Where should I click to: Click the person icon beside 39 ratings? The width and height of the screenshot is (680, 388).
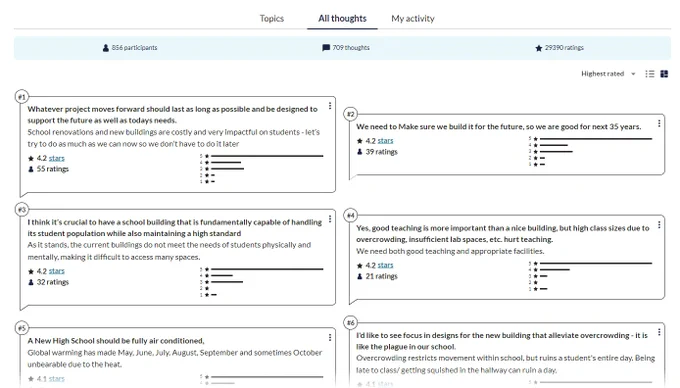pos(360,152)
